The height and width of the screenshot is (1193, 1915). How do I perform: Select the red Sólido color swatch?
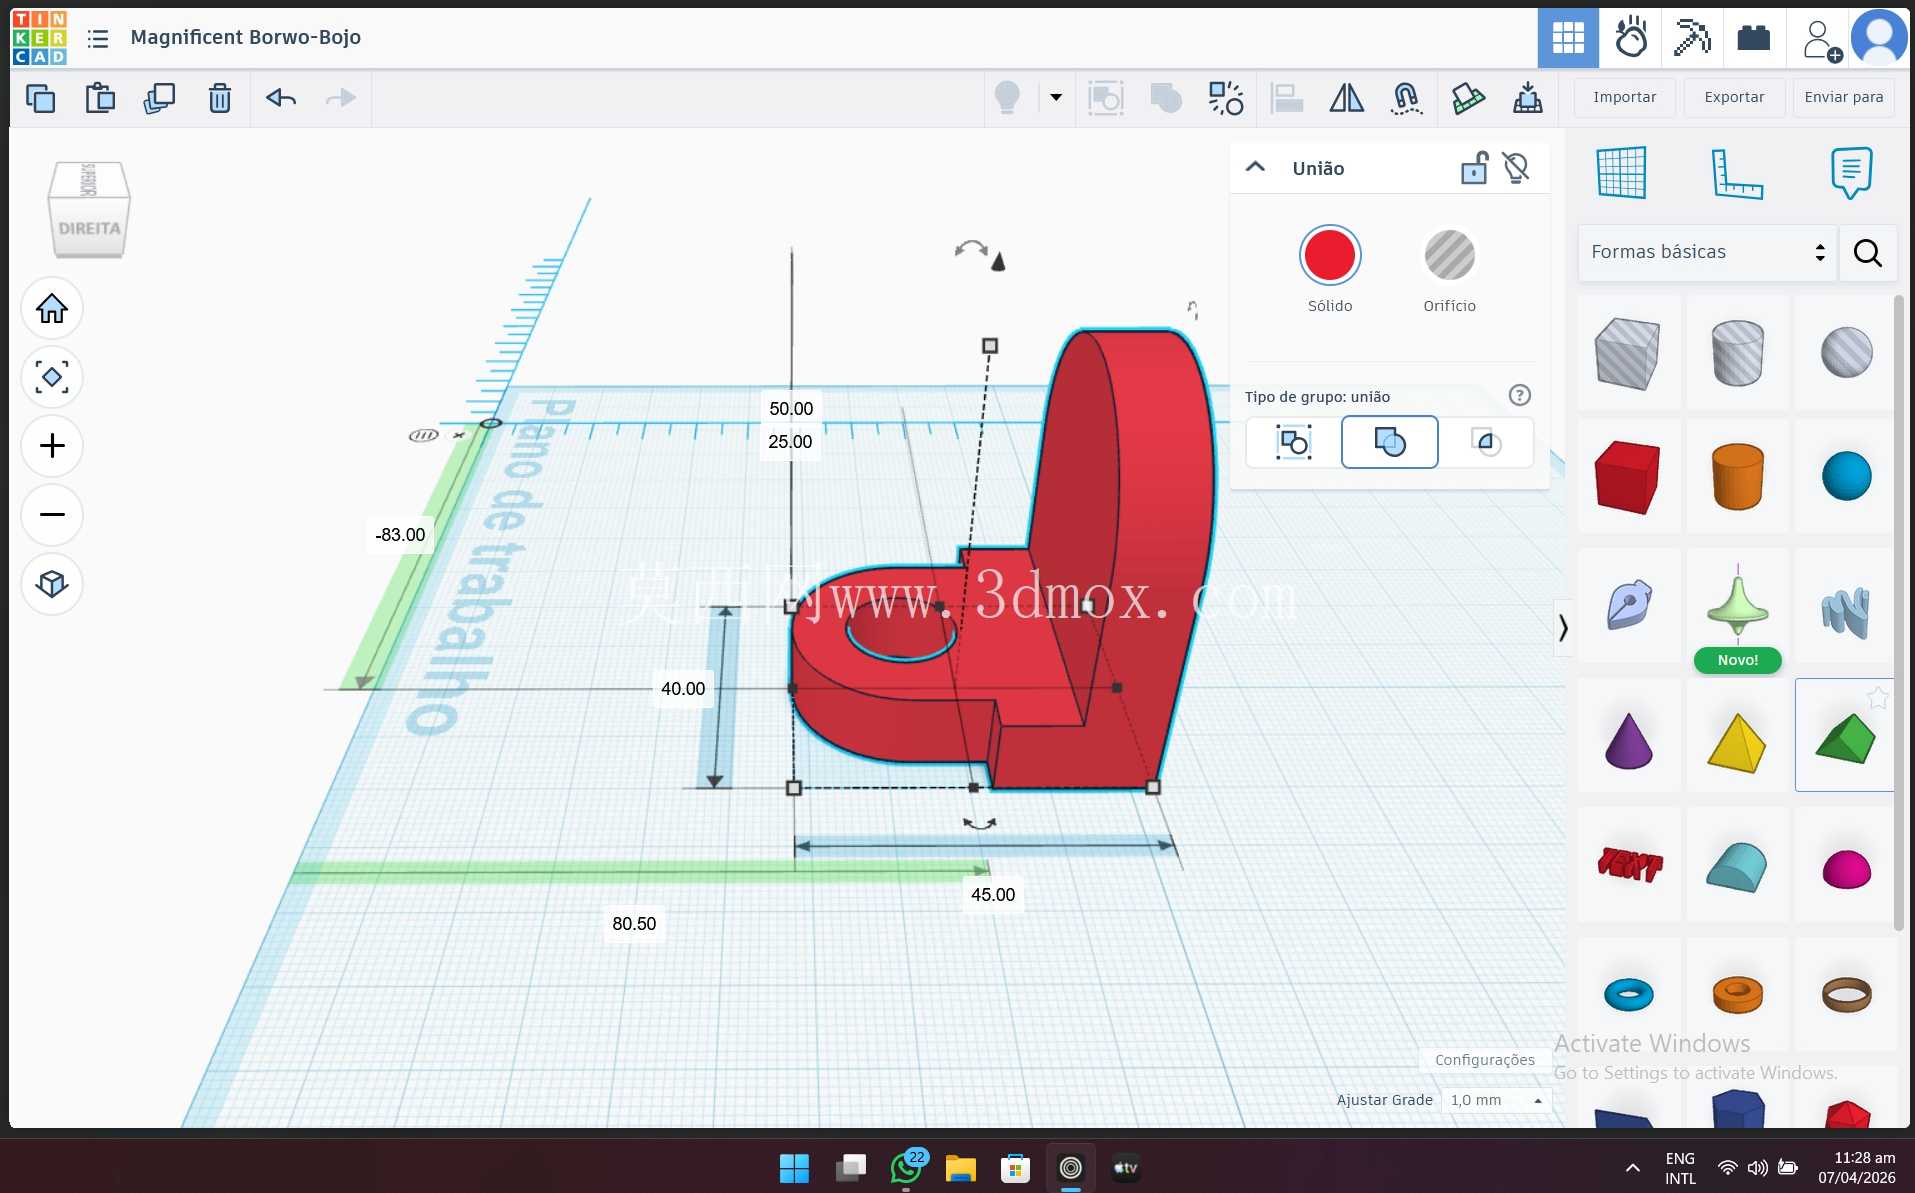1329,256
